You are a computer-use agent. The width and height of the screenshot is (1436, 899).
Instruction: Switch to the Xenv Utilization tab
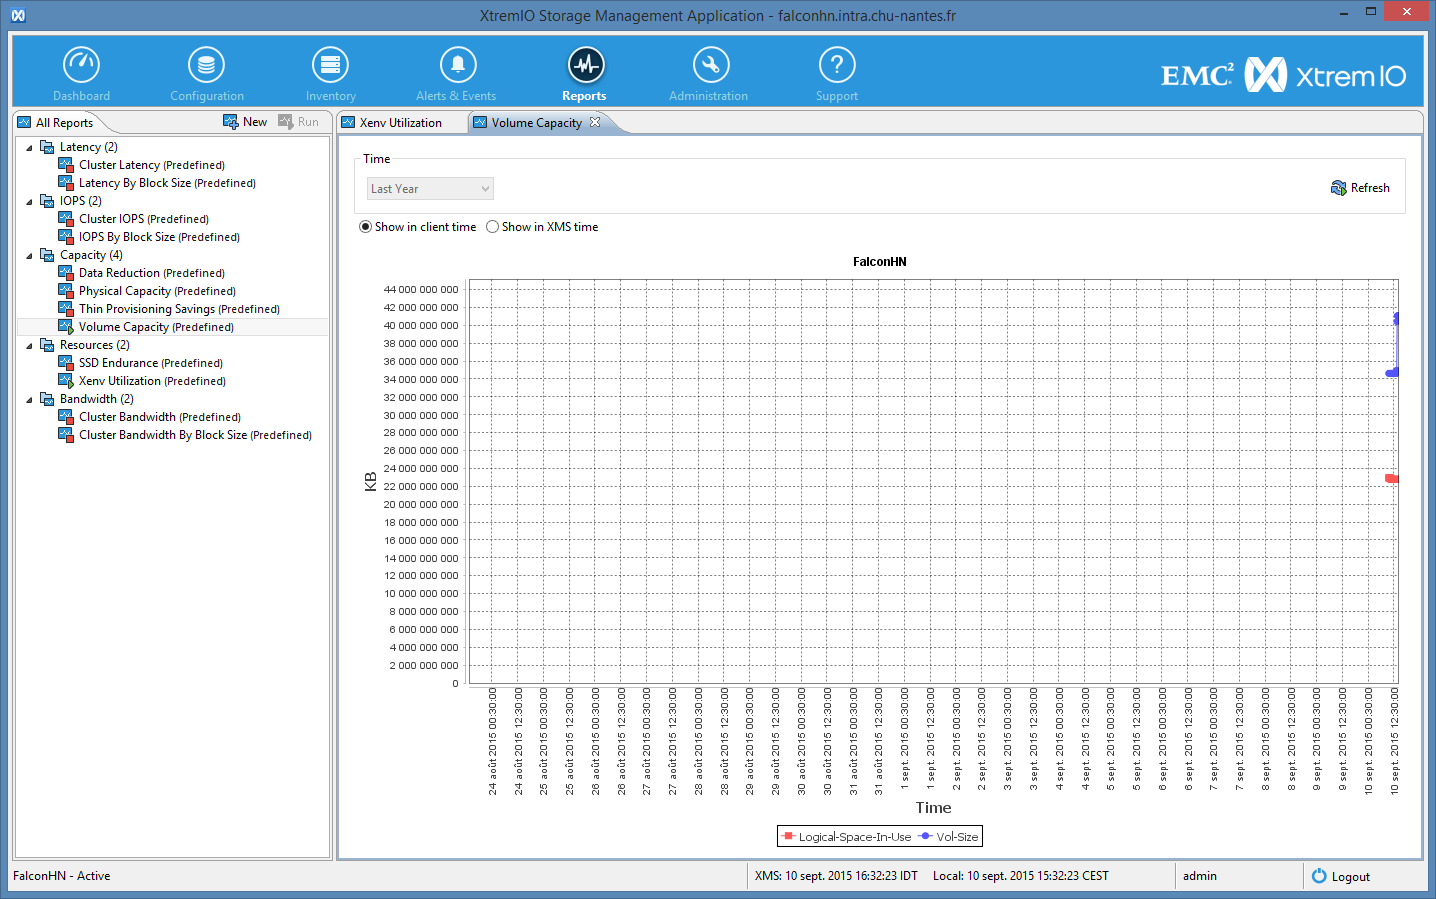(x=400, y=123)
